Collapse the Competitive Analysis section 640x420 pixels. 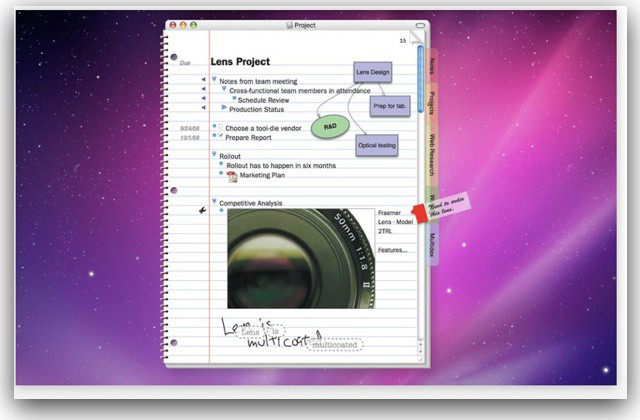pos(214,201)
